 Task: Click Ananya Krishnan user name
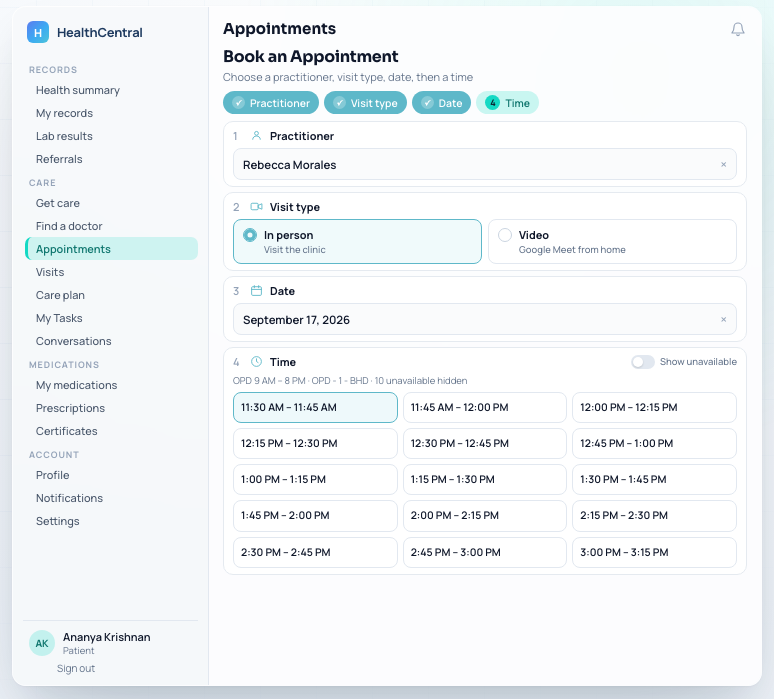pyautogui.click(x=107, y=637)
